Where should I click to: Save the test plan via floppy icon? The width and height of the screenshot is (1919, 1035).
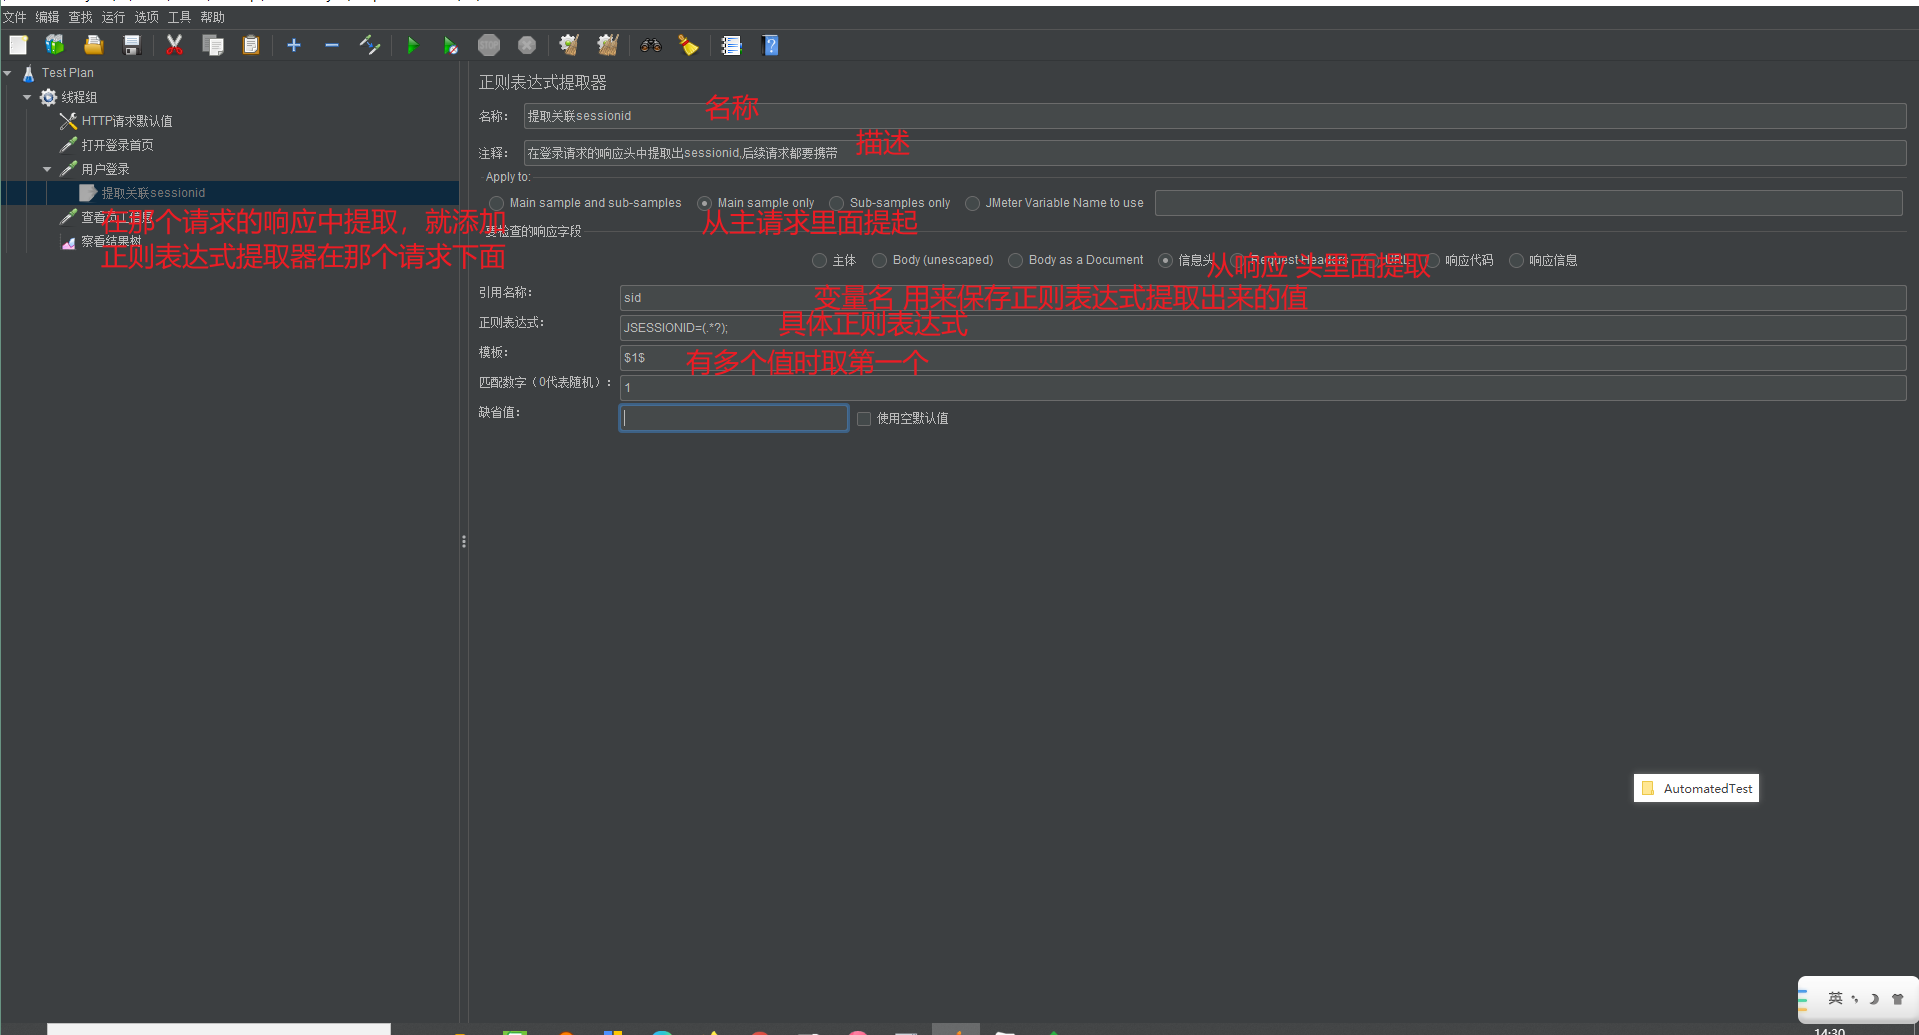pyautogui.click(x=131, y=45)
